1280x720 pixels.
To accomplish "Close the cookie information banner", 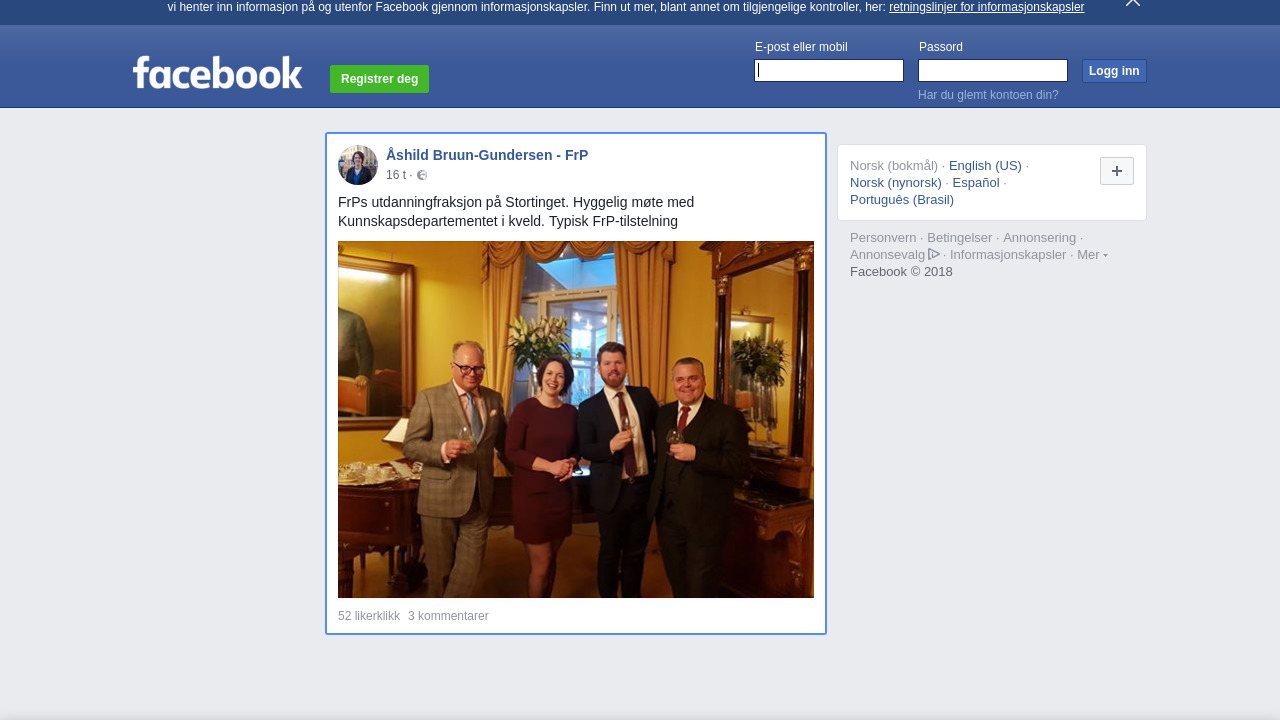I will click(x=1132, y=3).
